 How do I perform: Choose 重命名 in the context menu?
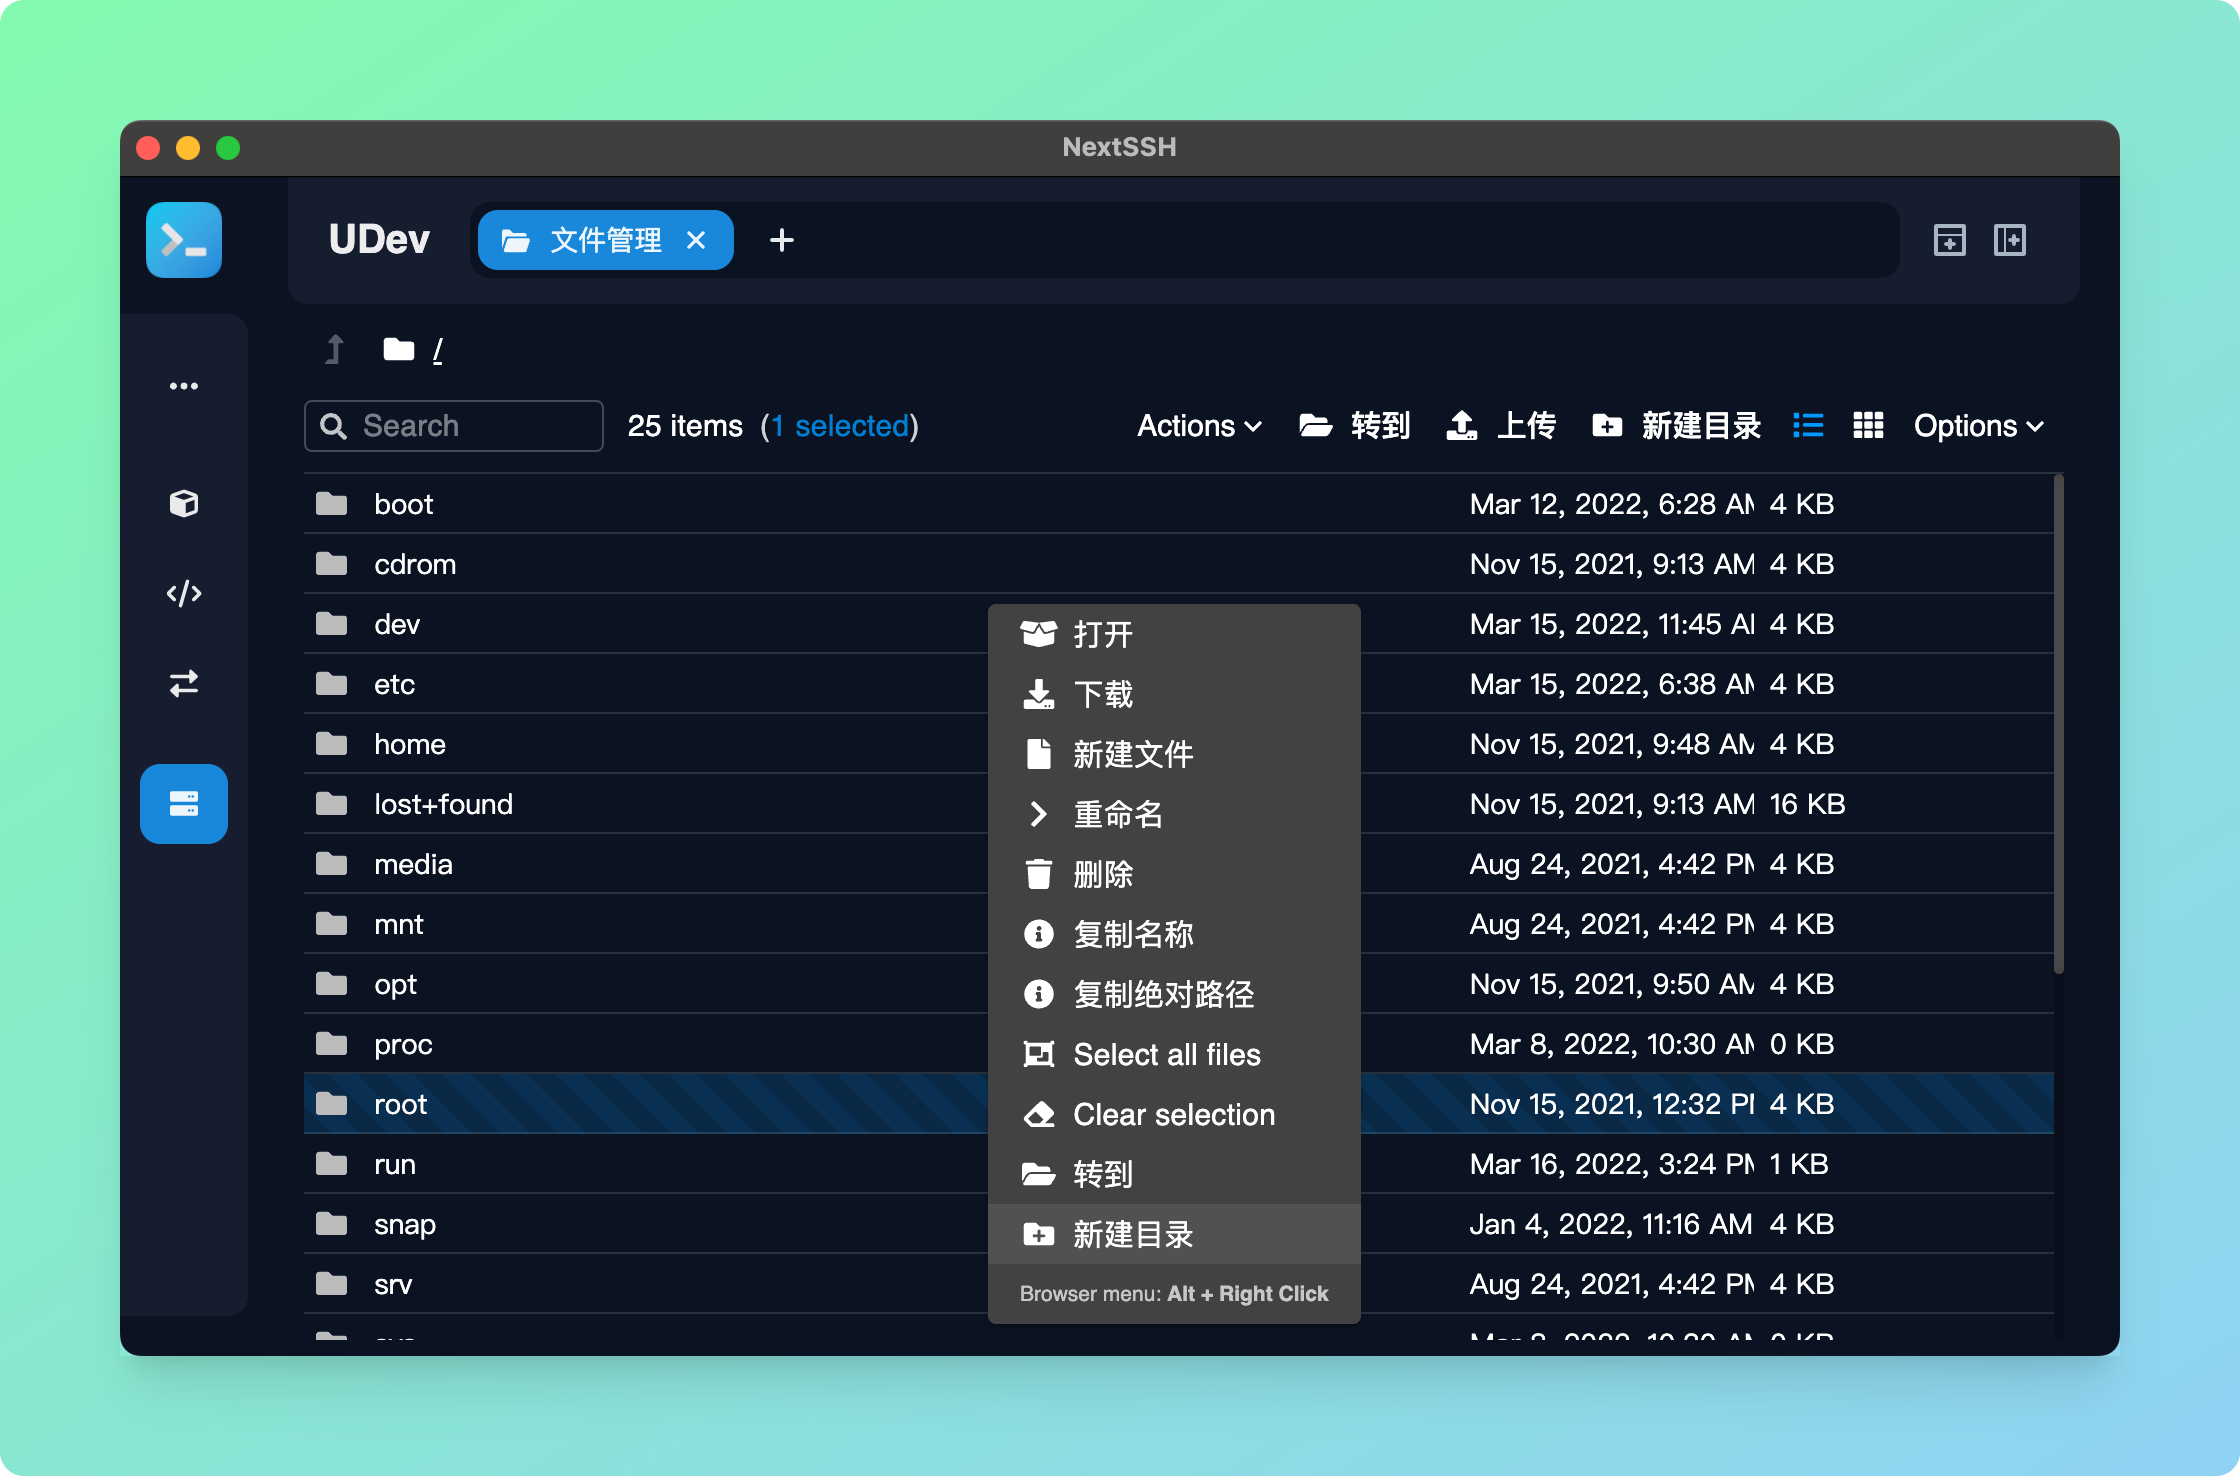pos(1118,814)
